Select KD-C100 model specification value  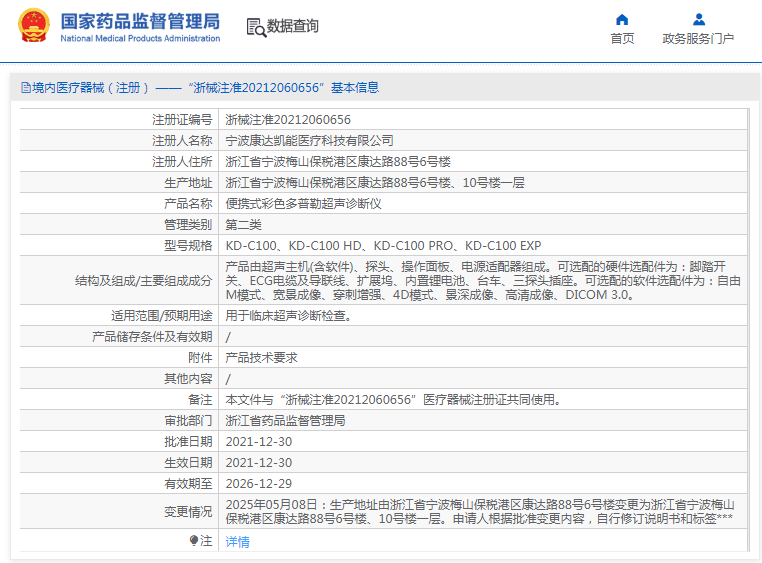pyautogui.click(x=383, y=246)
